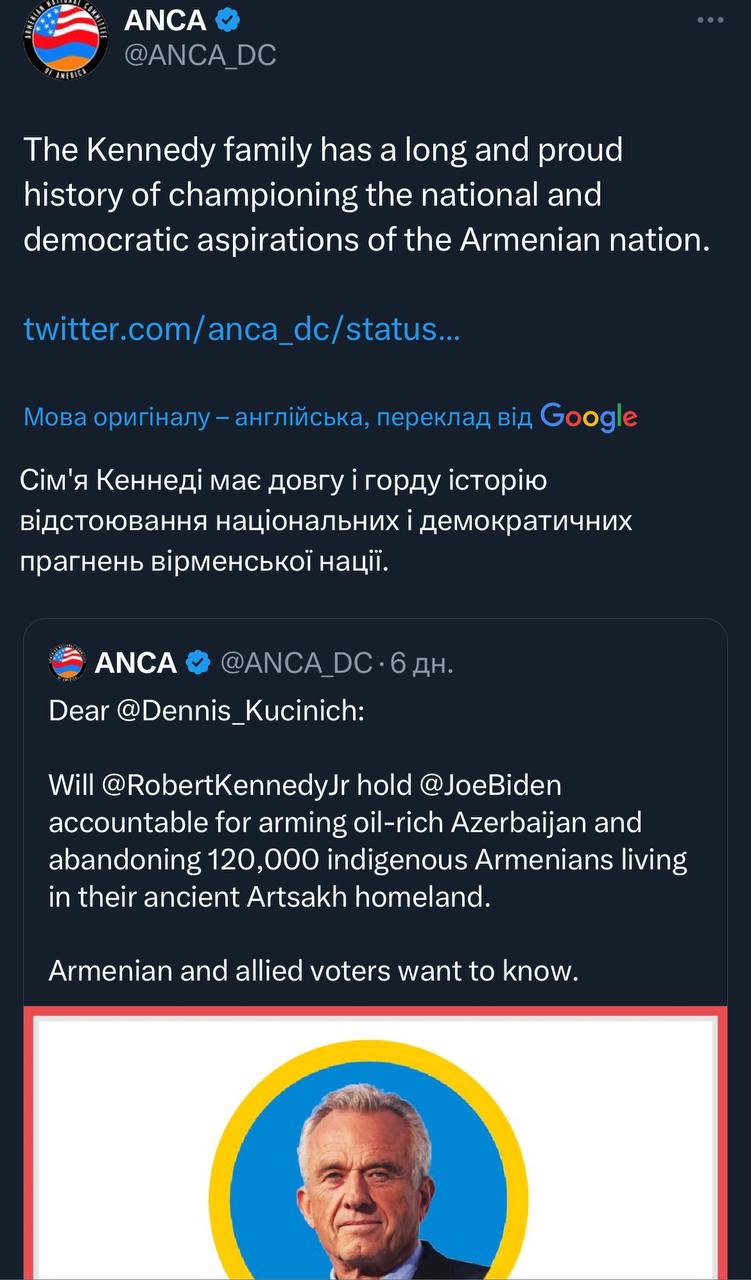Image resolution: width=751 pixels, height=1280 pixels.
Task: Tap the small ANCA avatar in quoted tweet
Action: click(x=66, y=662)
